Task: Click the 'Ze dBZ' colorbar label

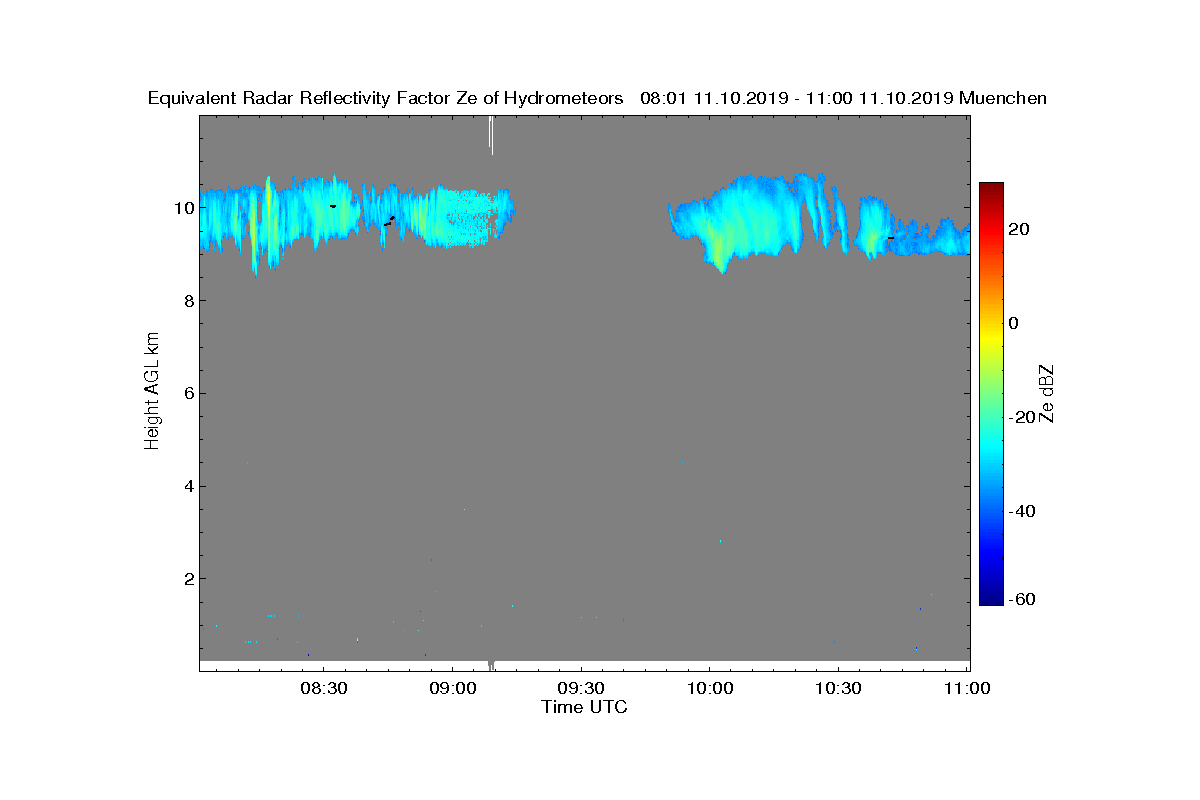Action: coord(1048,393)
